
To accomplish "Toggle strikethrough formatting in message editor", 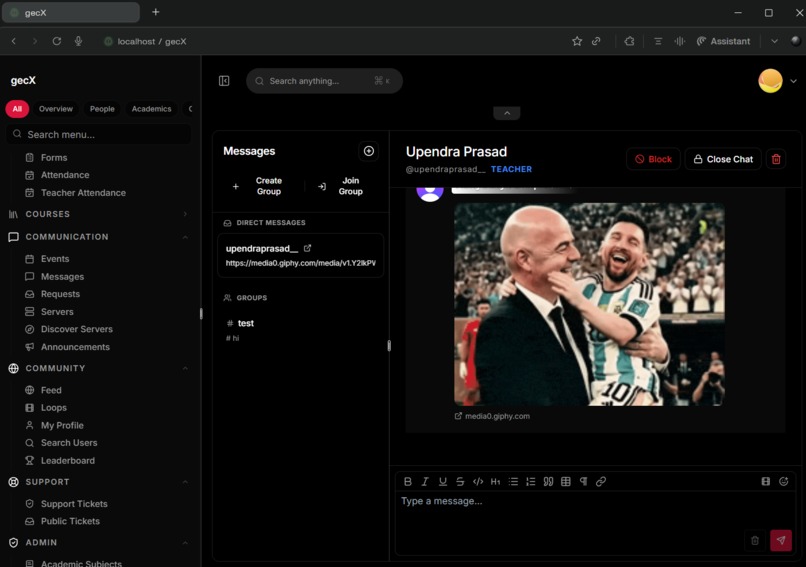I will [460, 482].
